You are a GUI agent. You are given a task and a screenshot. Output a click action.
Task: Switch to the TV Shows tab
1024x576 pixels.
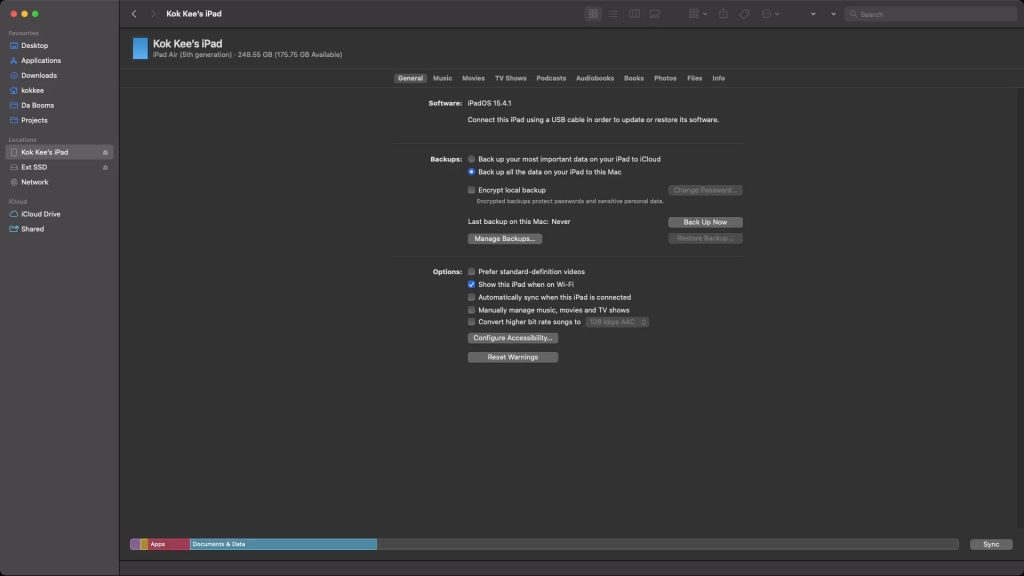click(x=511, y=78)
